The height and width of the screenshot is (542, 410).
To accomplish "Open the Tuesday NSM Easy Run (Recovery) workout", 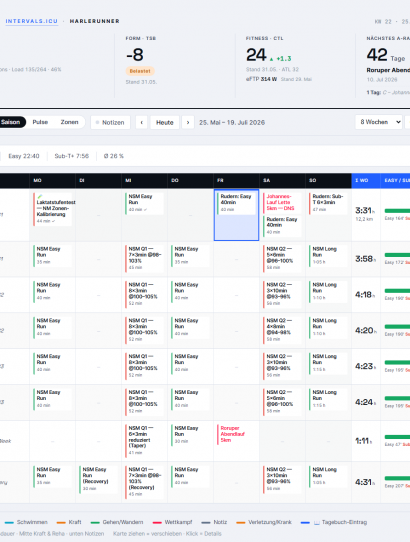I will click(98, 479).
